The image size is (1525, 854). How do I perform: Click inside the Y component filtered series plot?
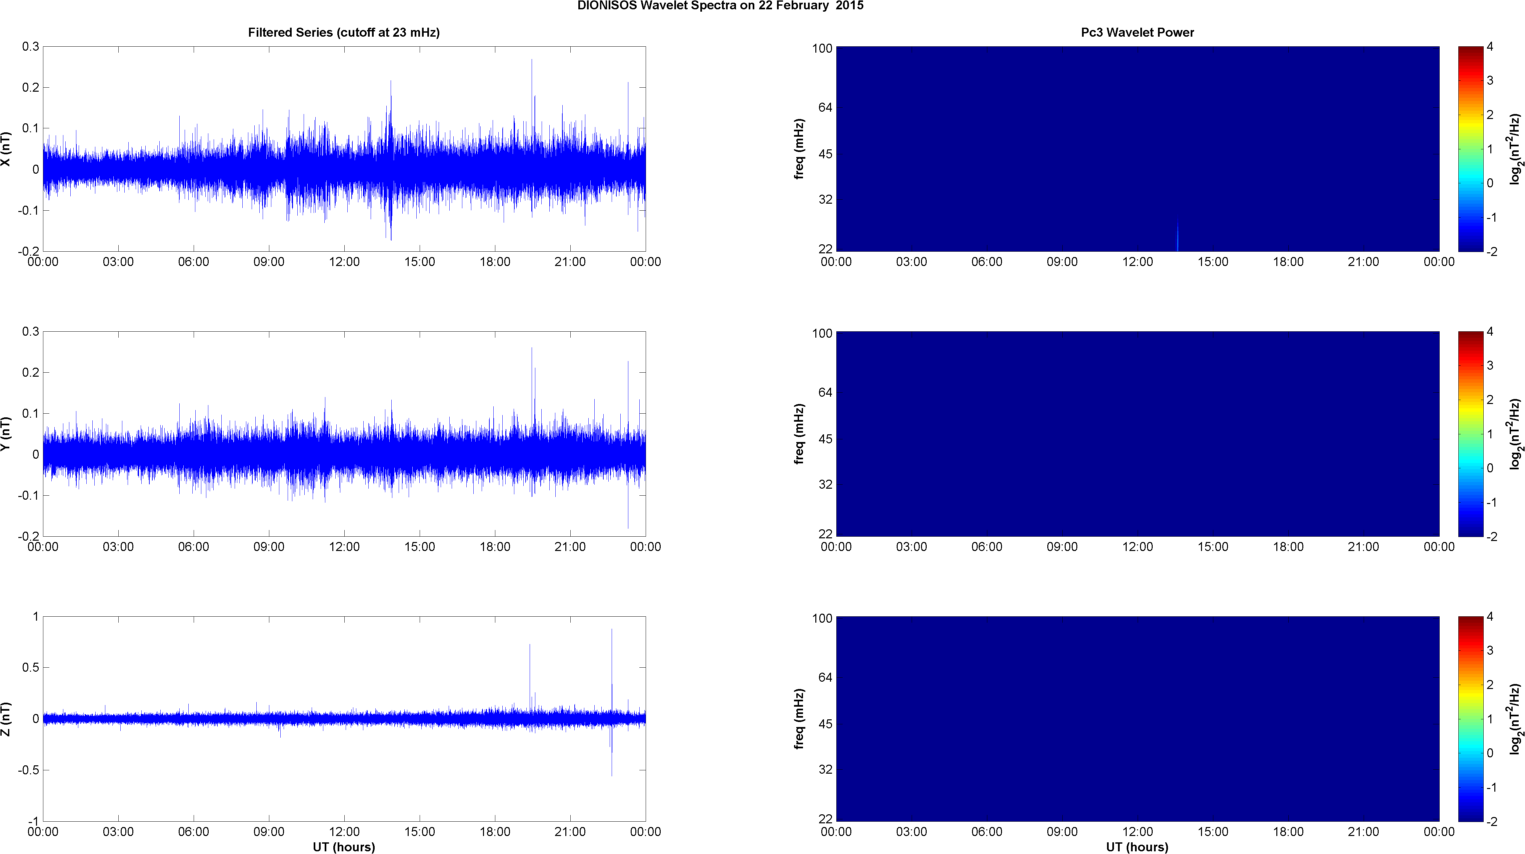tap(344, 434)
